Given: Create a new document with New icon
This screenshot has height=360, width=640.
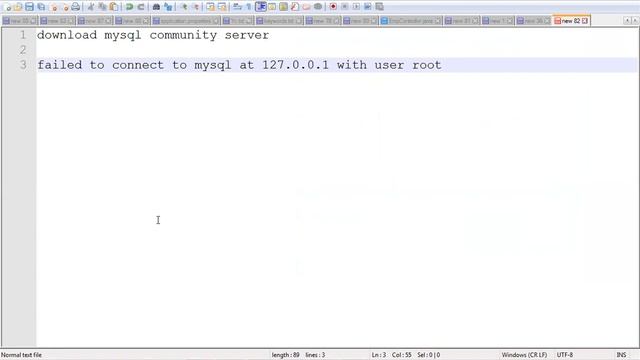Looking at the screenshot, I should pos(7,7).
